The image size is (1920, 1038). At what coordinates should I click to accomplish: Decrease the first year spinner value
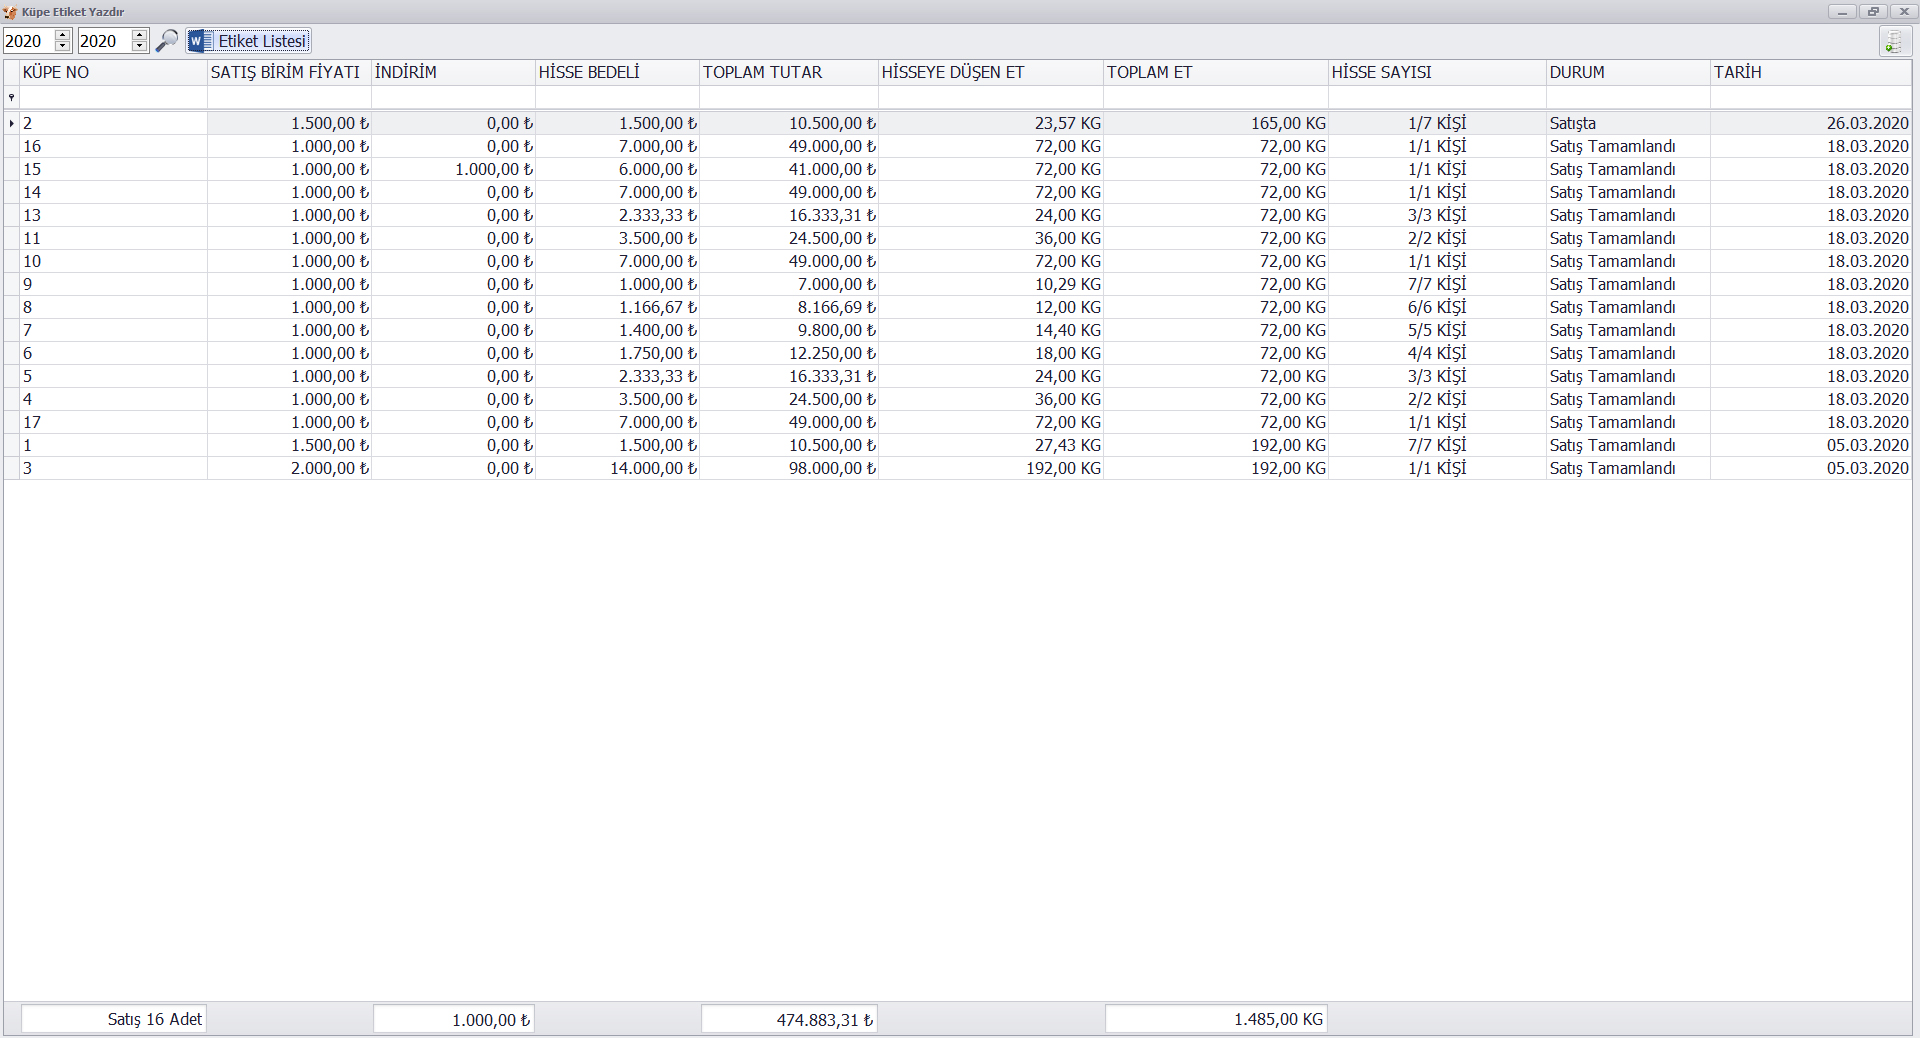pos(63,47)
